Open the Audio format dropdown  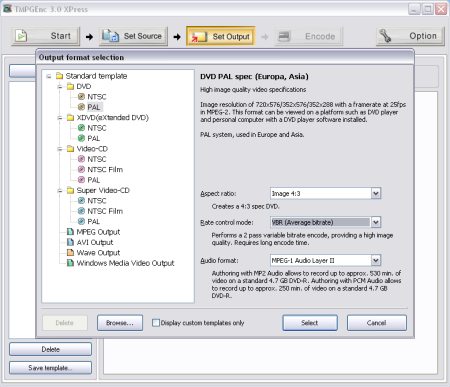coord(376,260)
